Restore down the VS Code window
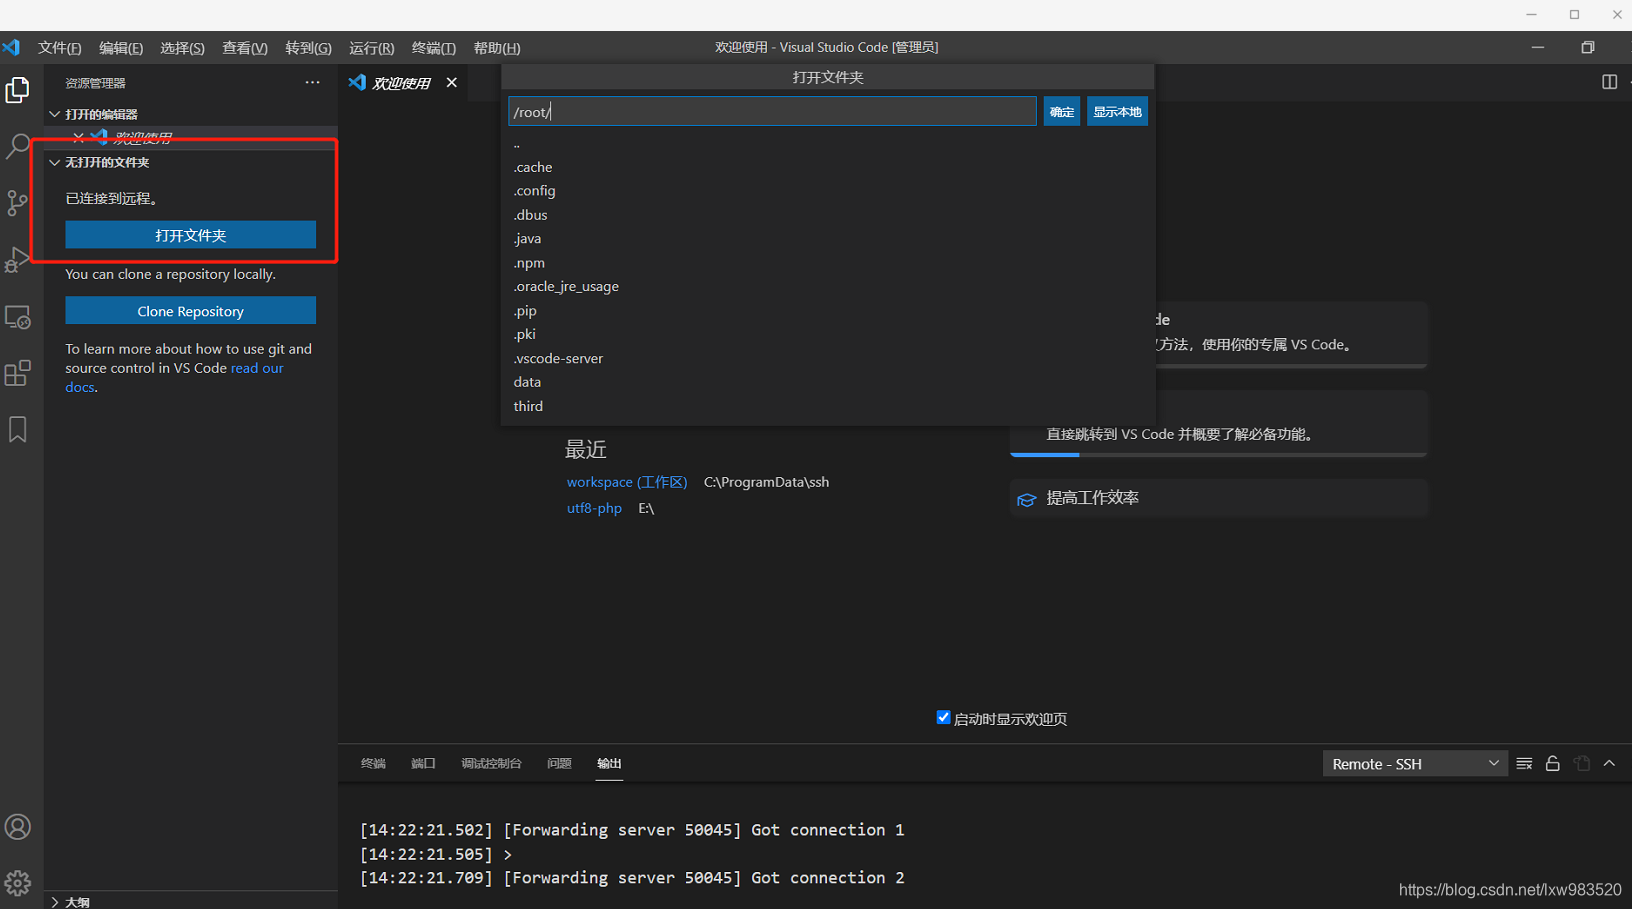 point(1587,47)
